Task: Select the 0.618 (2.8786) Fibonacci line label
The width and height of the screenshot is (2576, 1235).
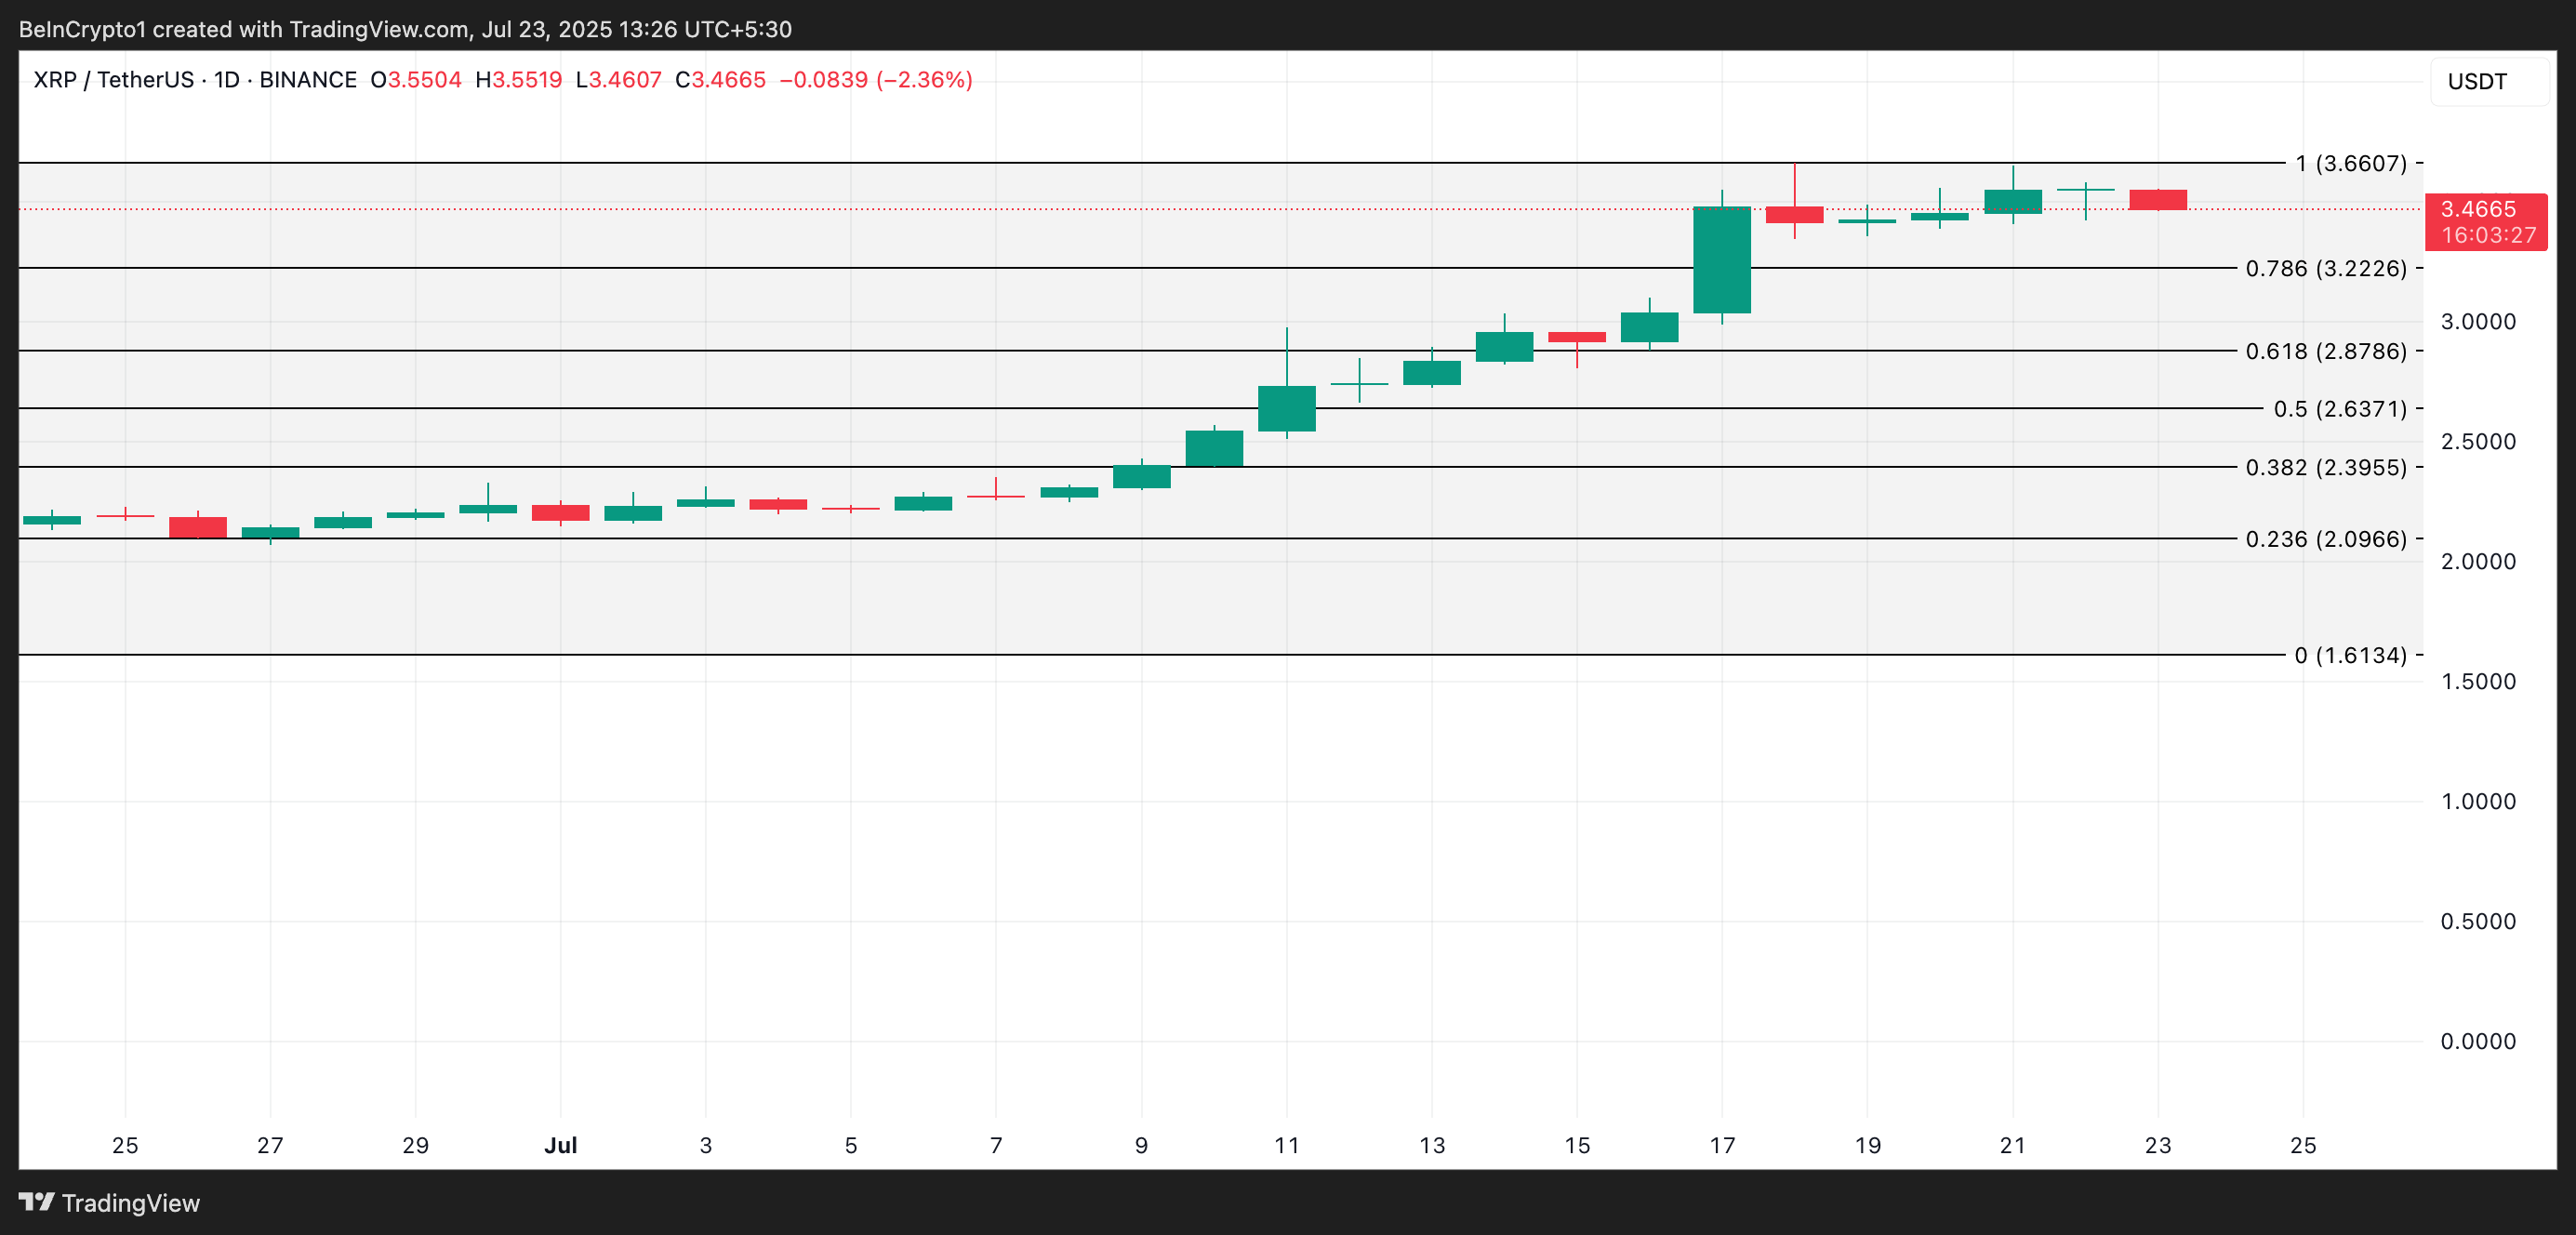Action: [x=2325, y=351]
